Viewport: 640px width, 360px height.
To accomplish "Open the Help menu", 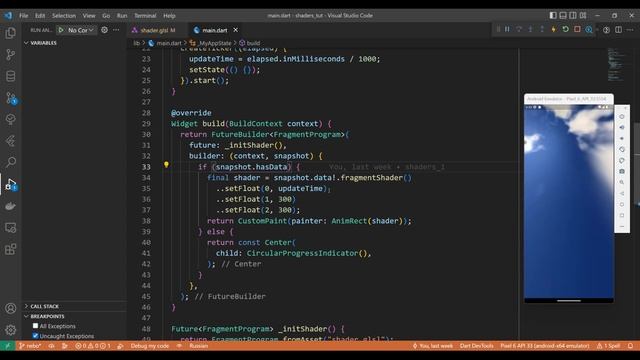I will pyautogui.click(x=169, y=16).
